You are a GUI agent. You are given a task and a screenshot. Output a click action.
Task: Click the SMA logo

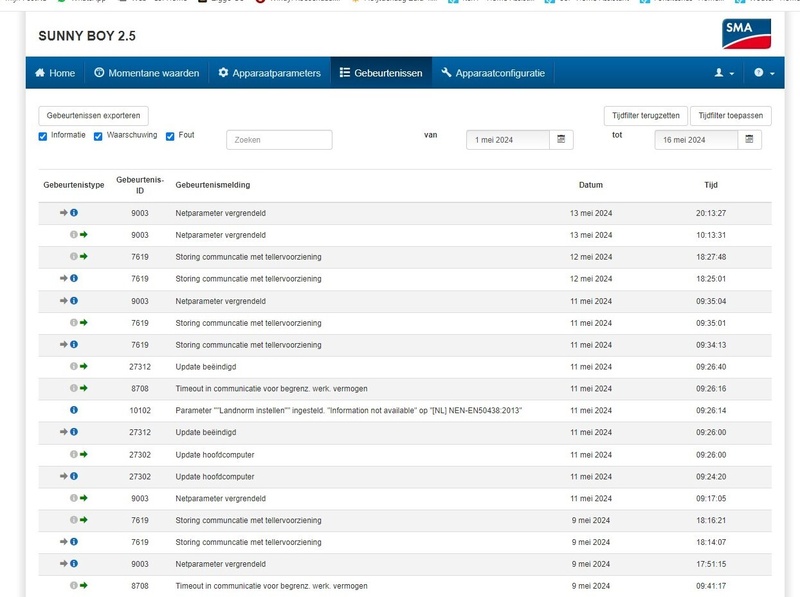coord(746,34)
